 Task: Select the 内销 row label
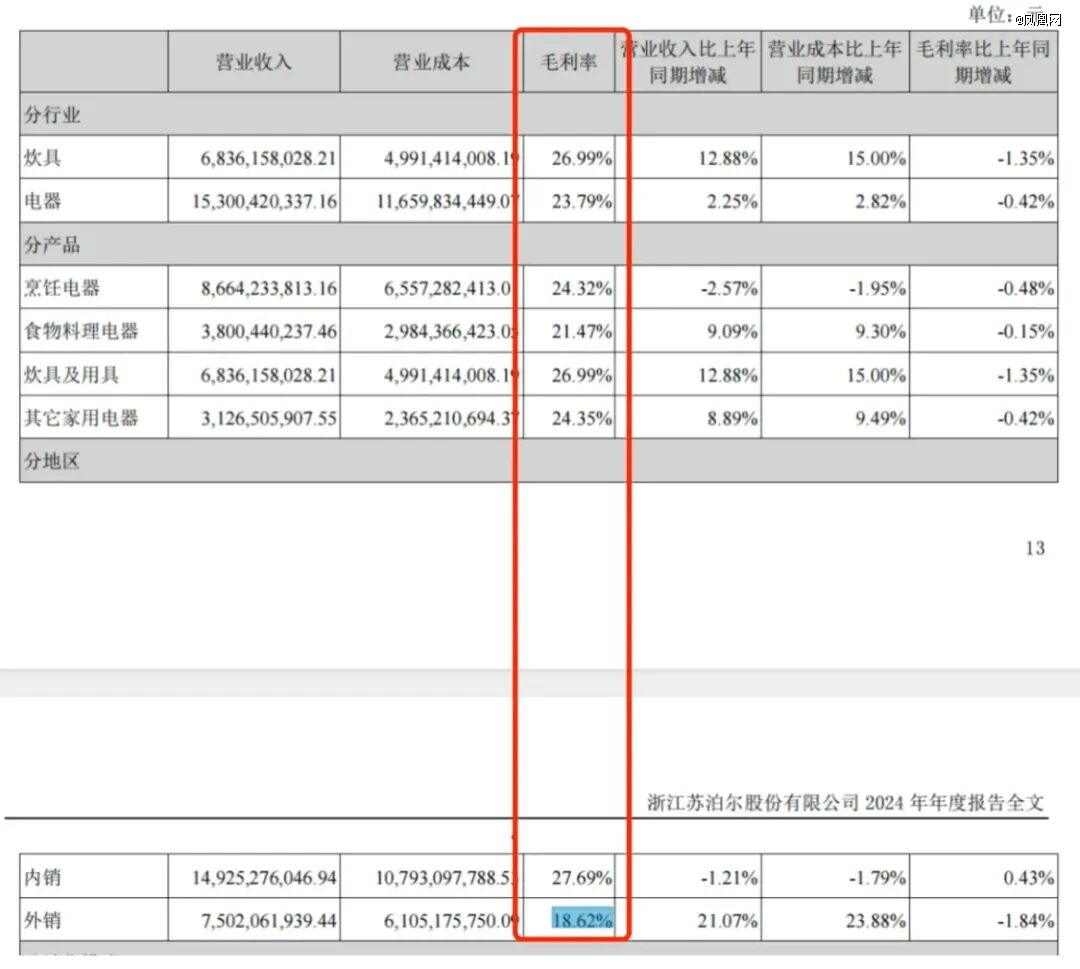(44, 875)
